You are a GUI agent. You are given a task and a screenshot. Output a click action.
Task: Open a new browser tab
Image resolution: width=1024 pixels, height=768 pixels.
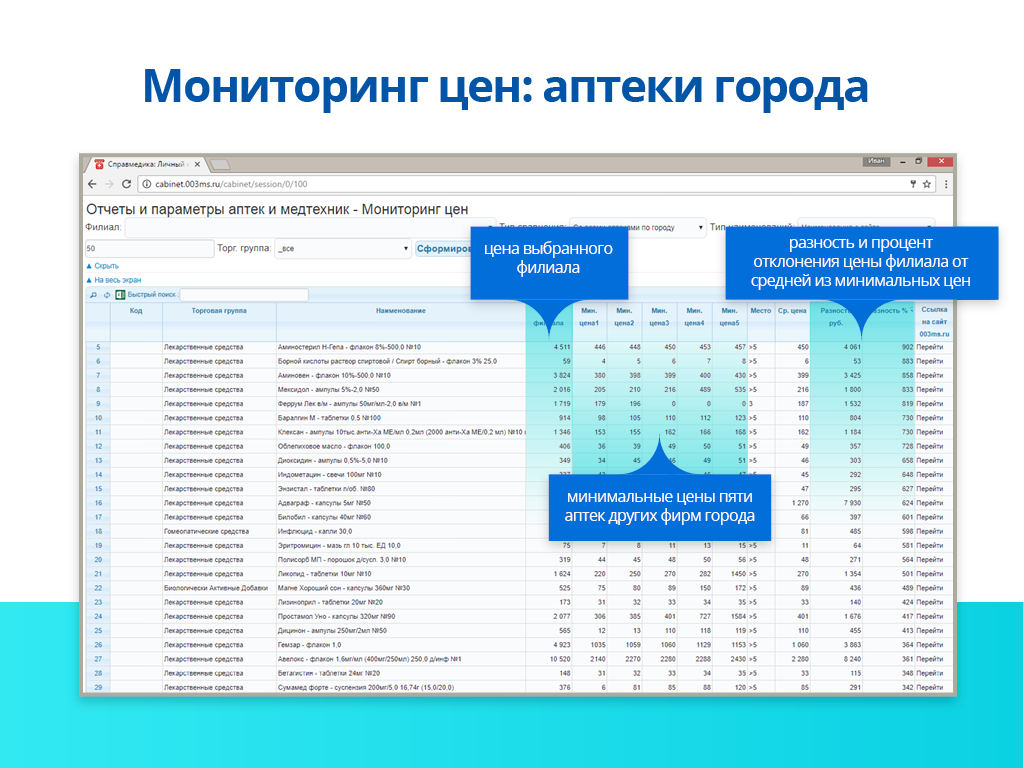click(x=220, y=165)
